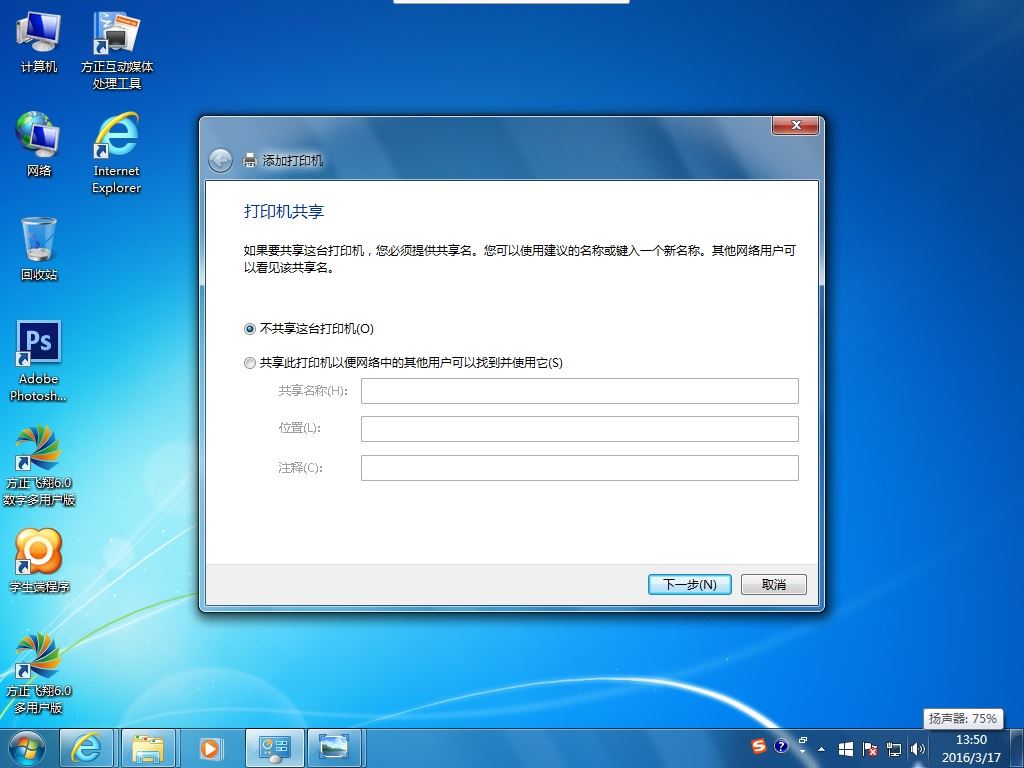Viewport: 1024px width, 768px height.
Task: Go back using the wizard back arrow
Action: pos(220,160)
